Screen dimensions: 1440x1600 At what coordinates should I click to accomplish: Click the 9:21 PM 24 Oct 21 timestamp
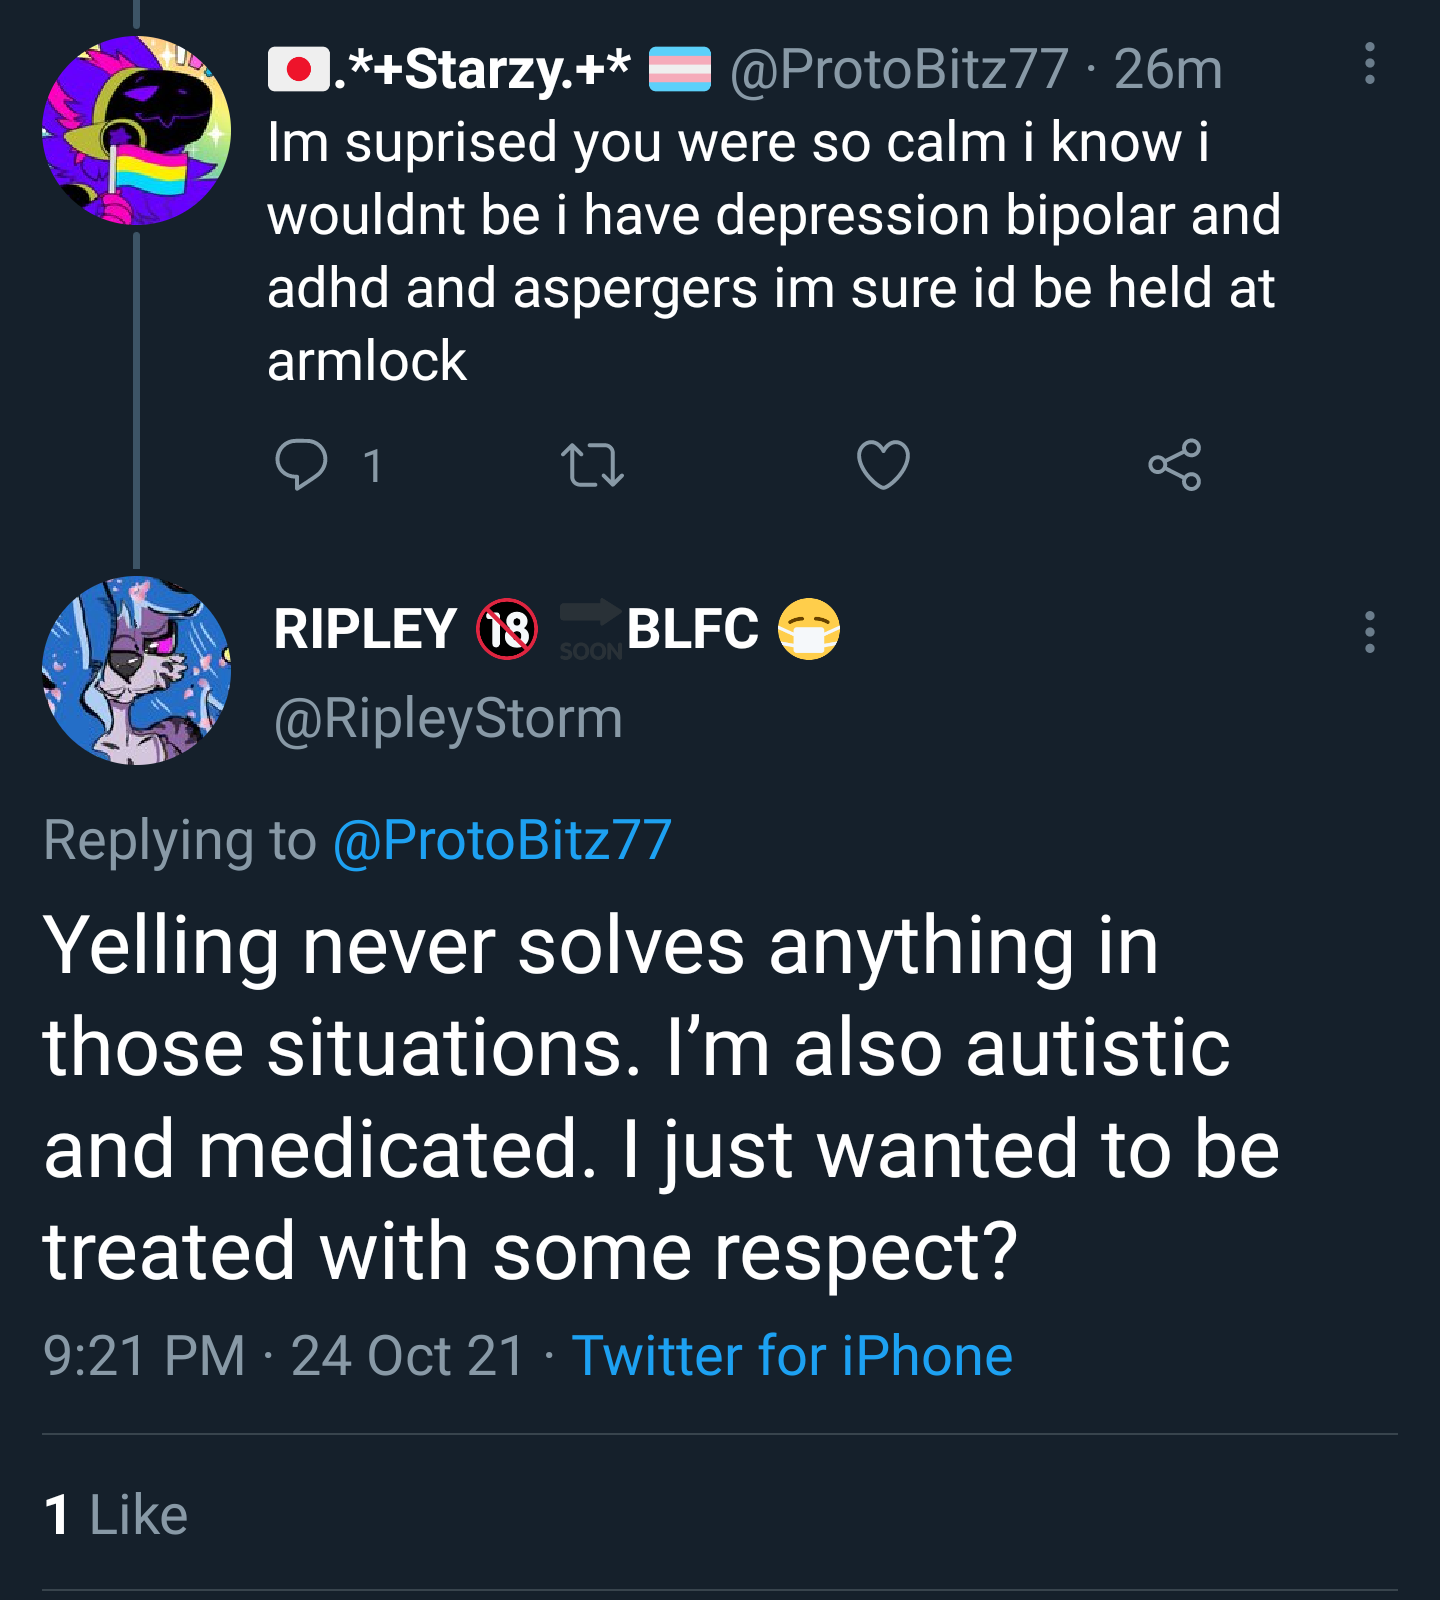click(284, 1356)
